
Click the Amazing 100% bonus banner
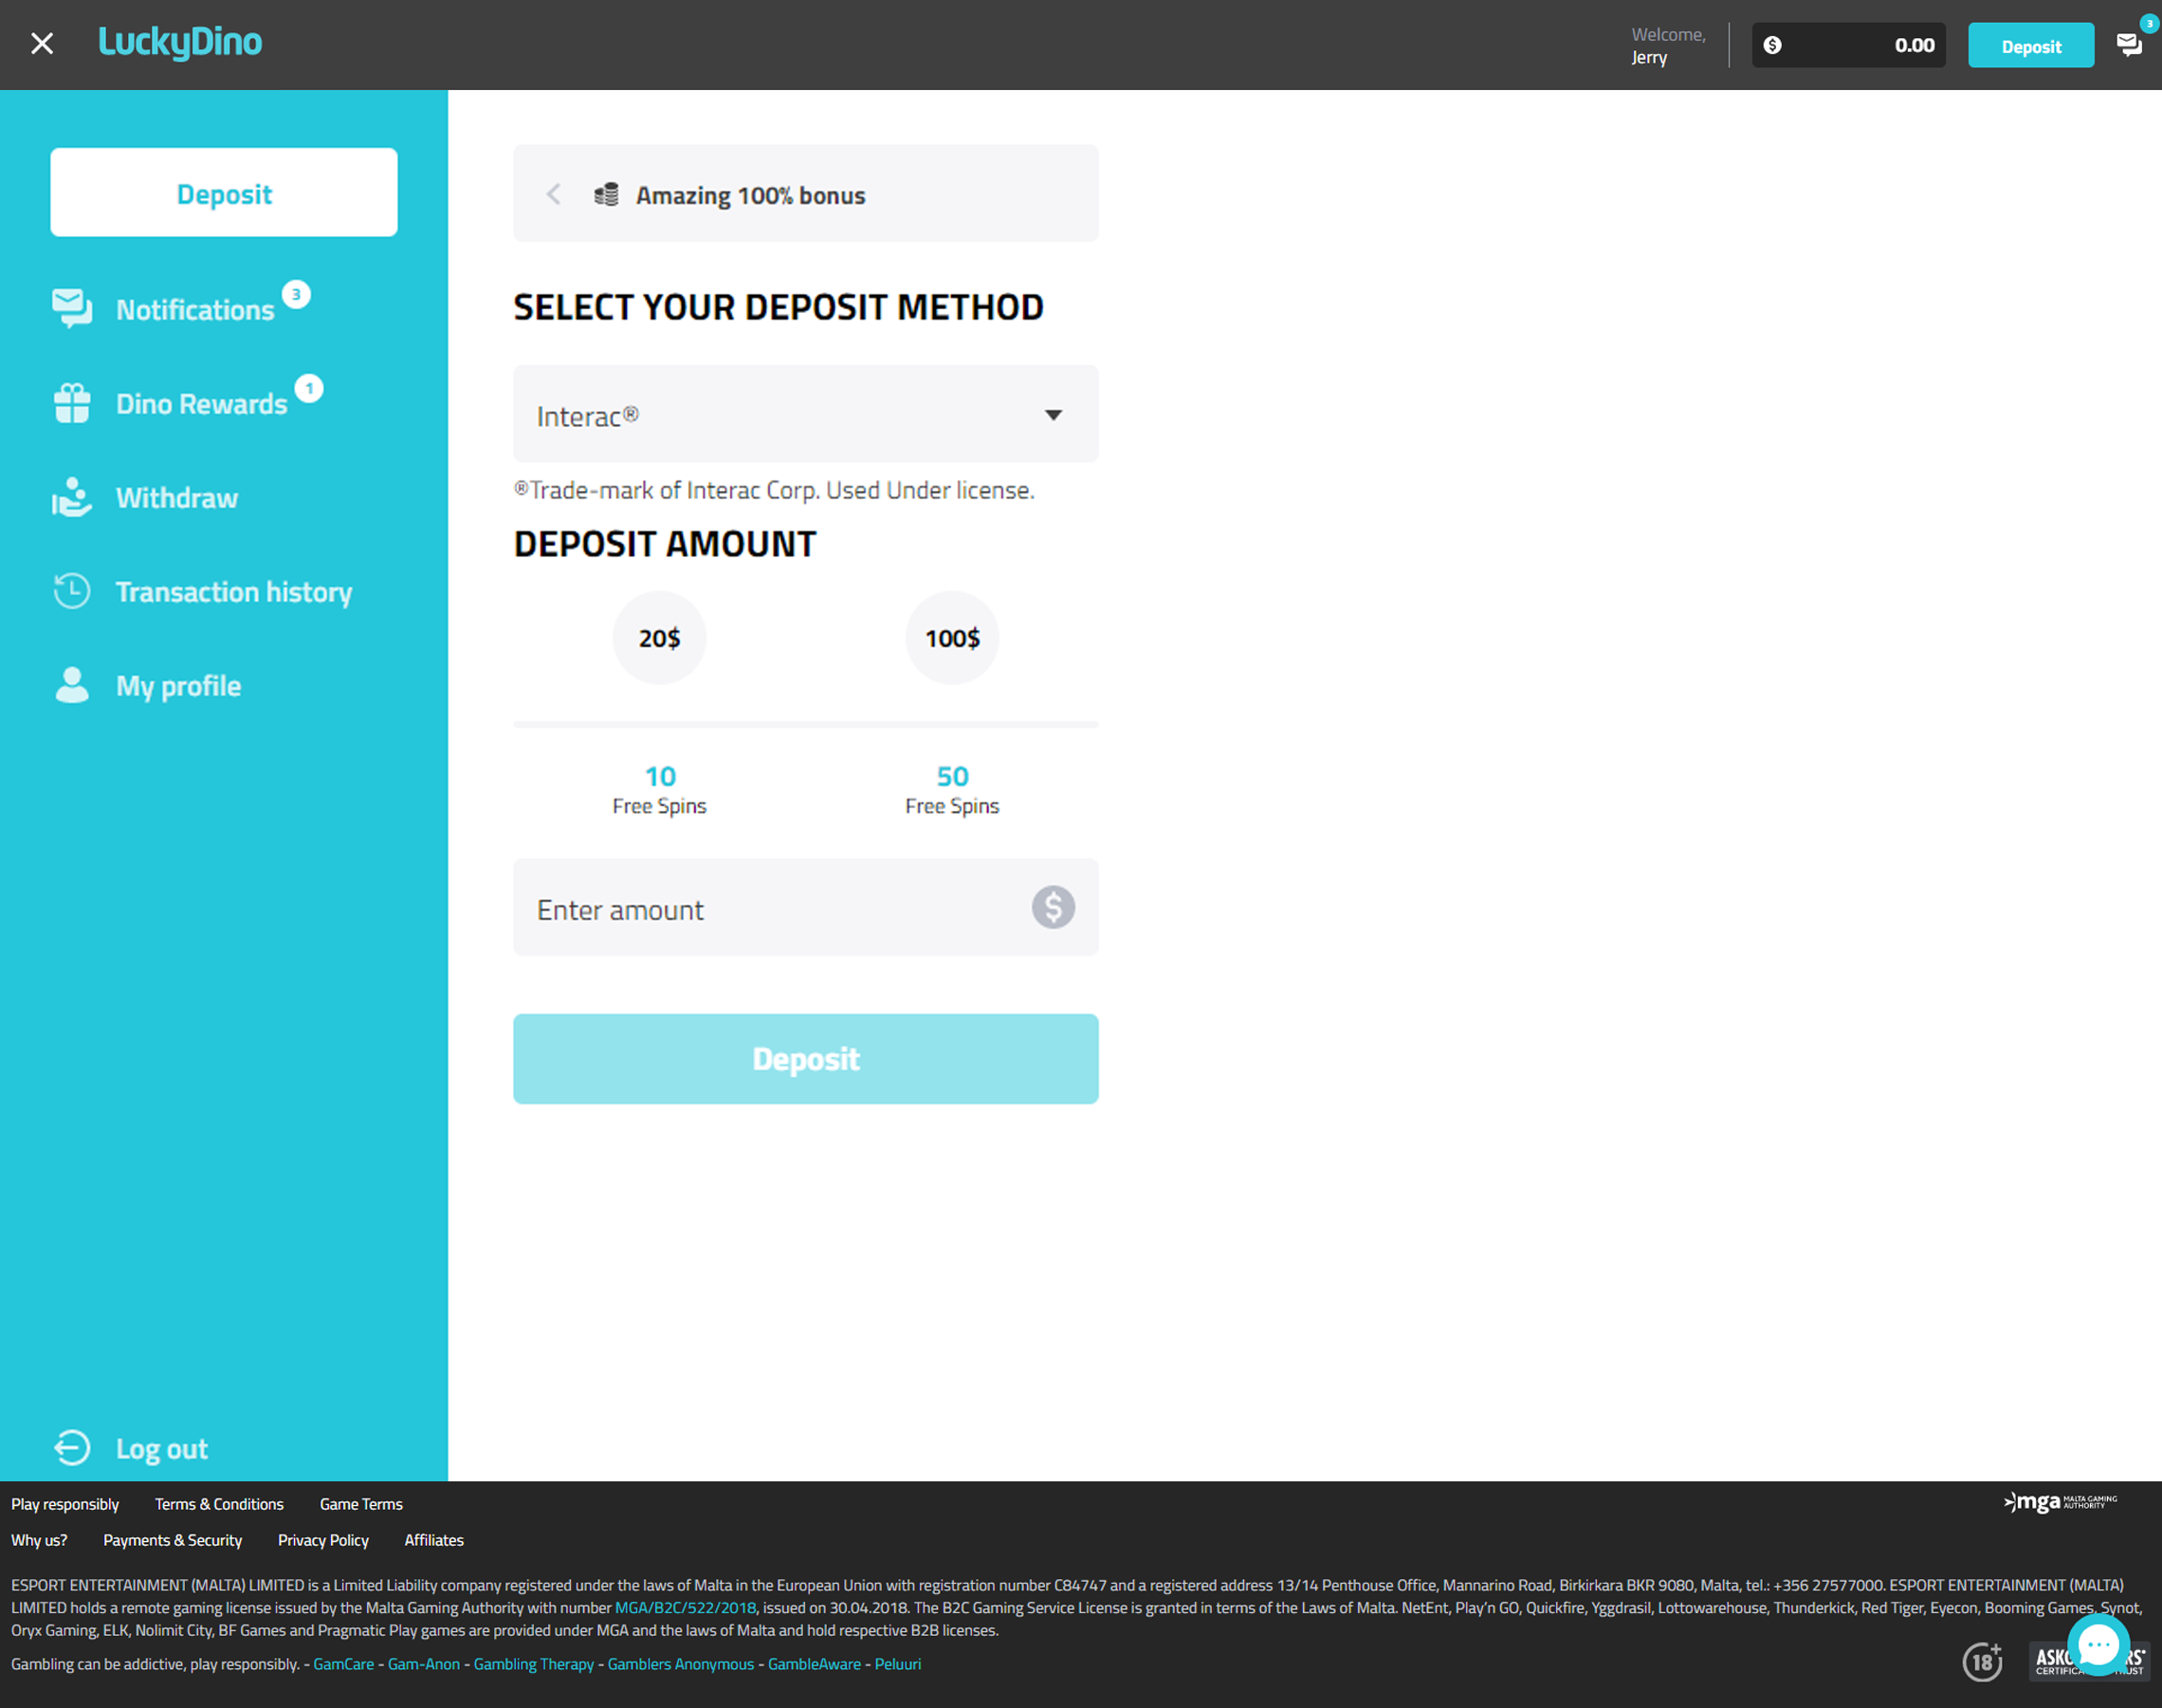(x=806, y=194)
